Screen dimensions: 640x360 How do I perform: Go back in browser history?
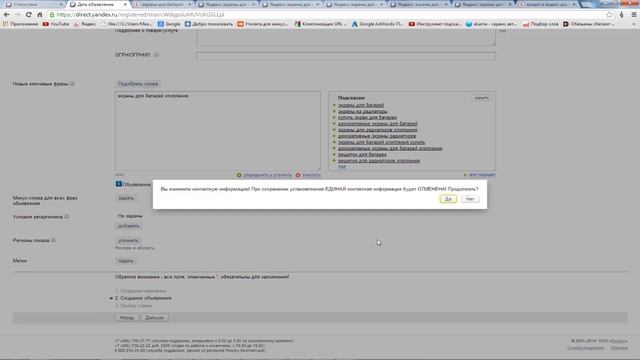click(7, 15)
